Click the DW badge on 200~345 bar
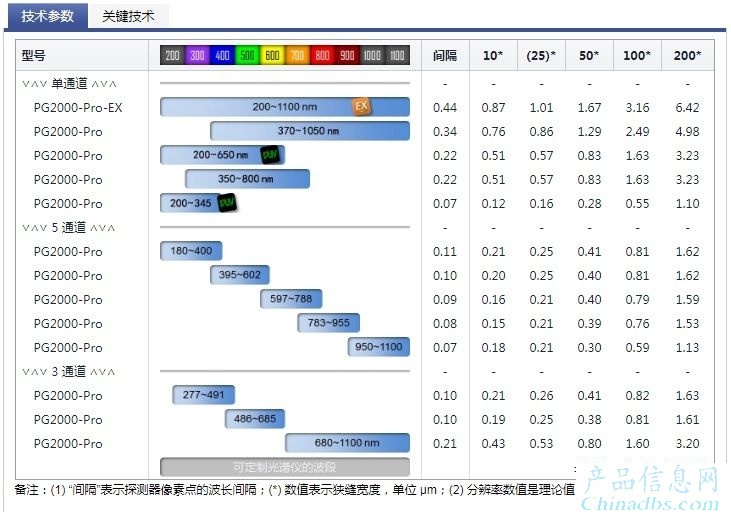 [x=227, y=203]
